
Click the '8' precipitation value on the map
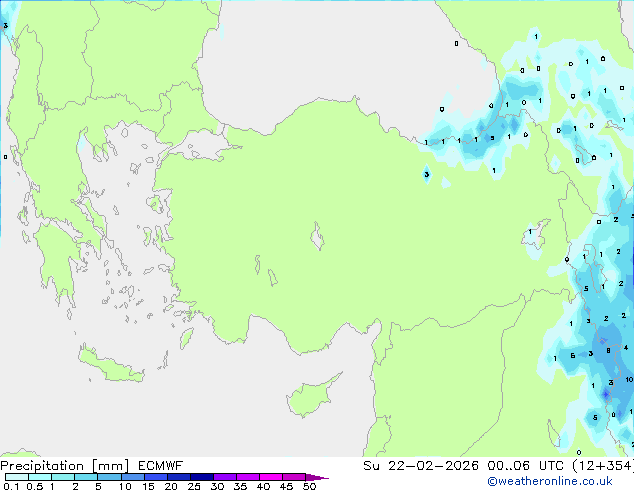[x=609, y=351]
